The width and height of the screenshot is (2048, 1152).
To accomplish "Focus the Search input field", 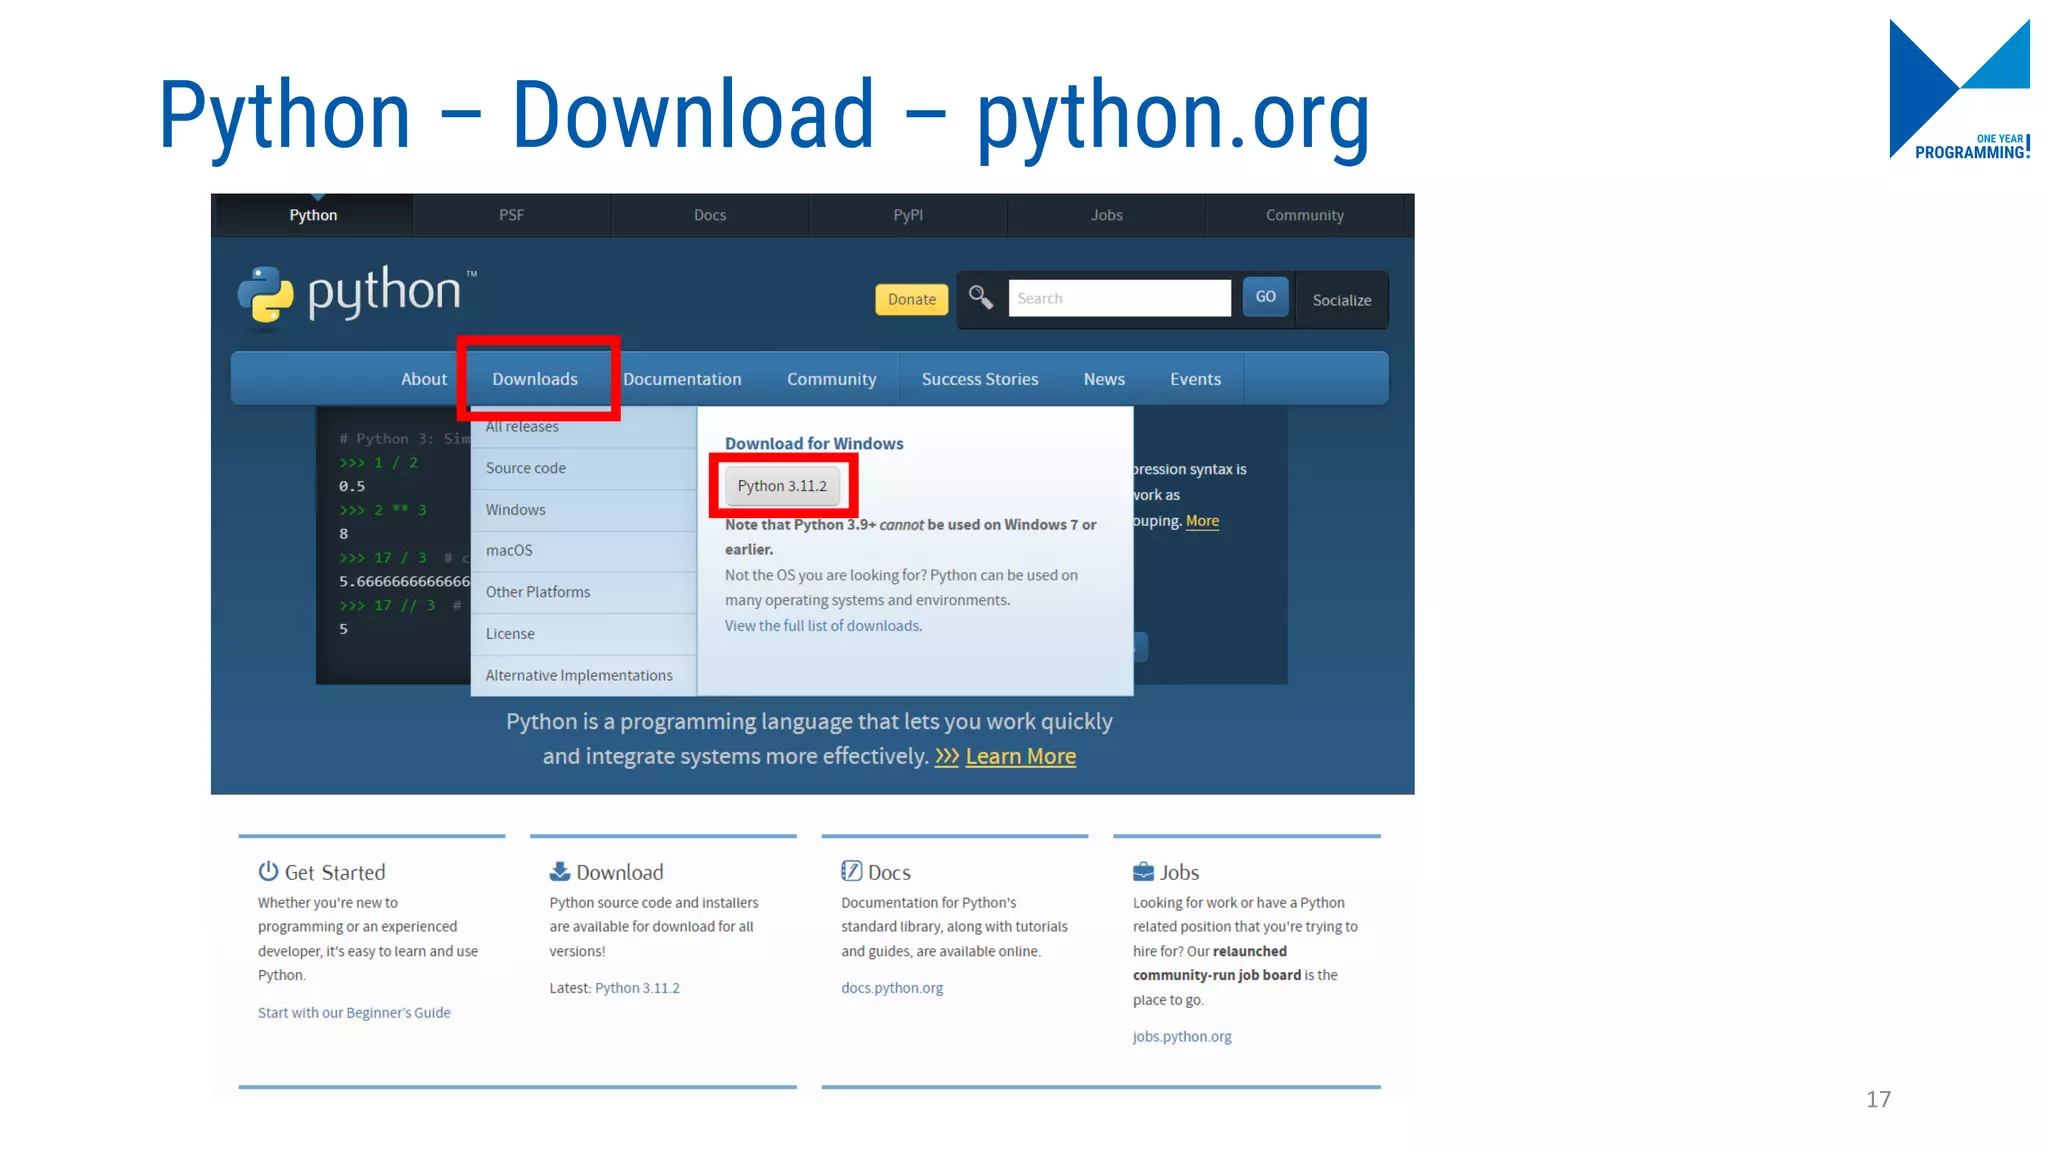I will click(1120, 298).
